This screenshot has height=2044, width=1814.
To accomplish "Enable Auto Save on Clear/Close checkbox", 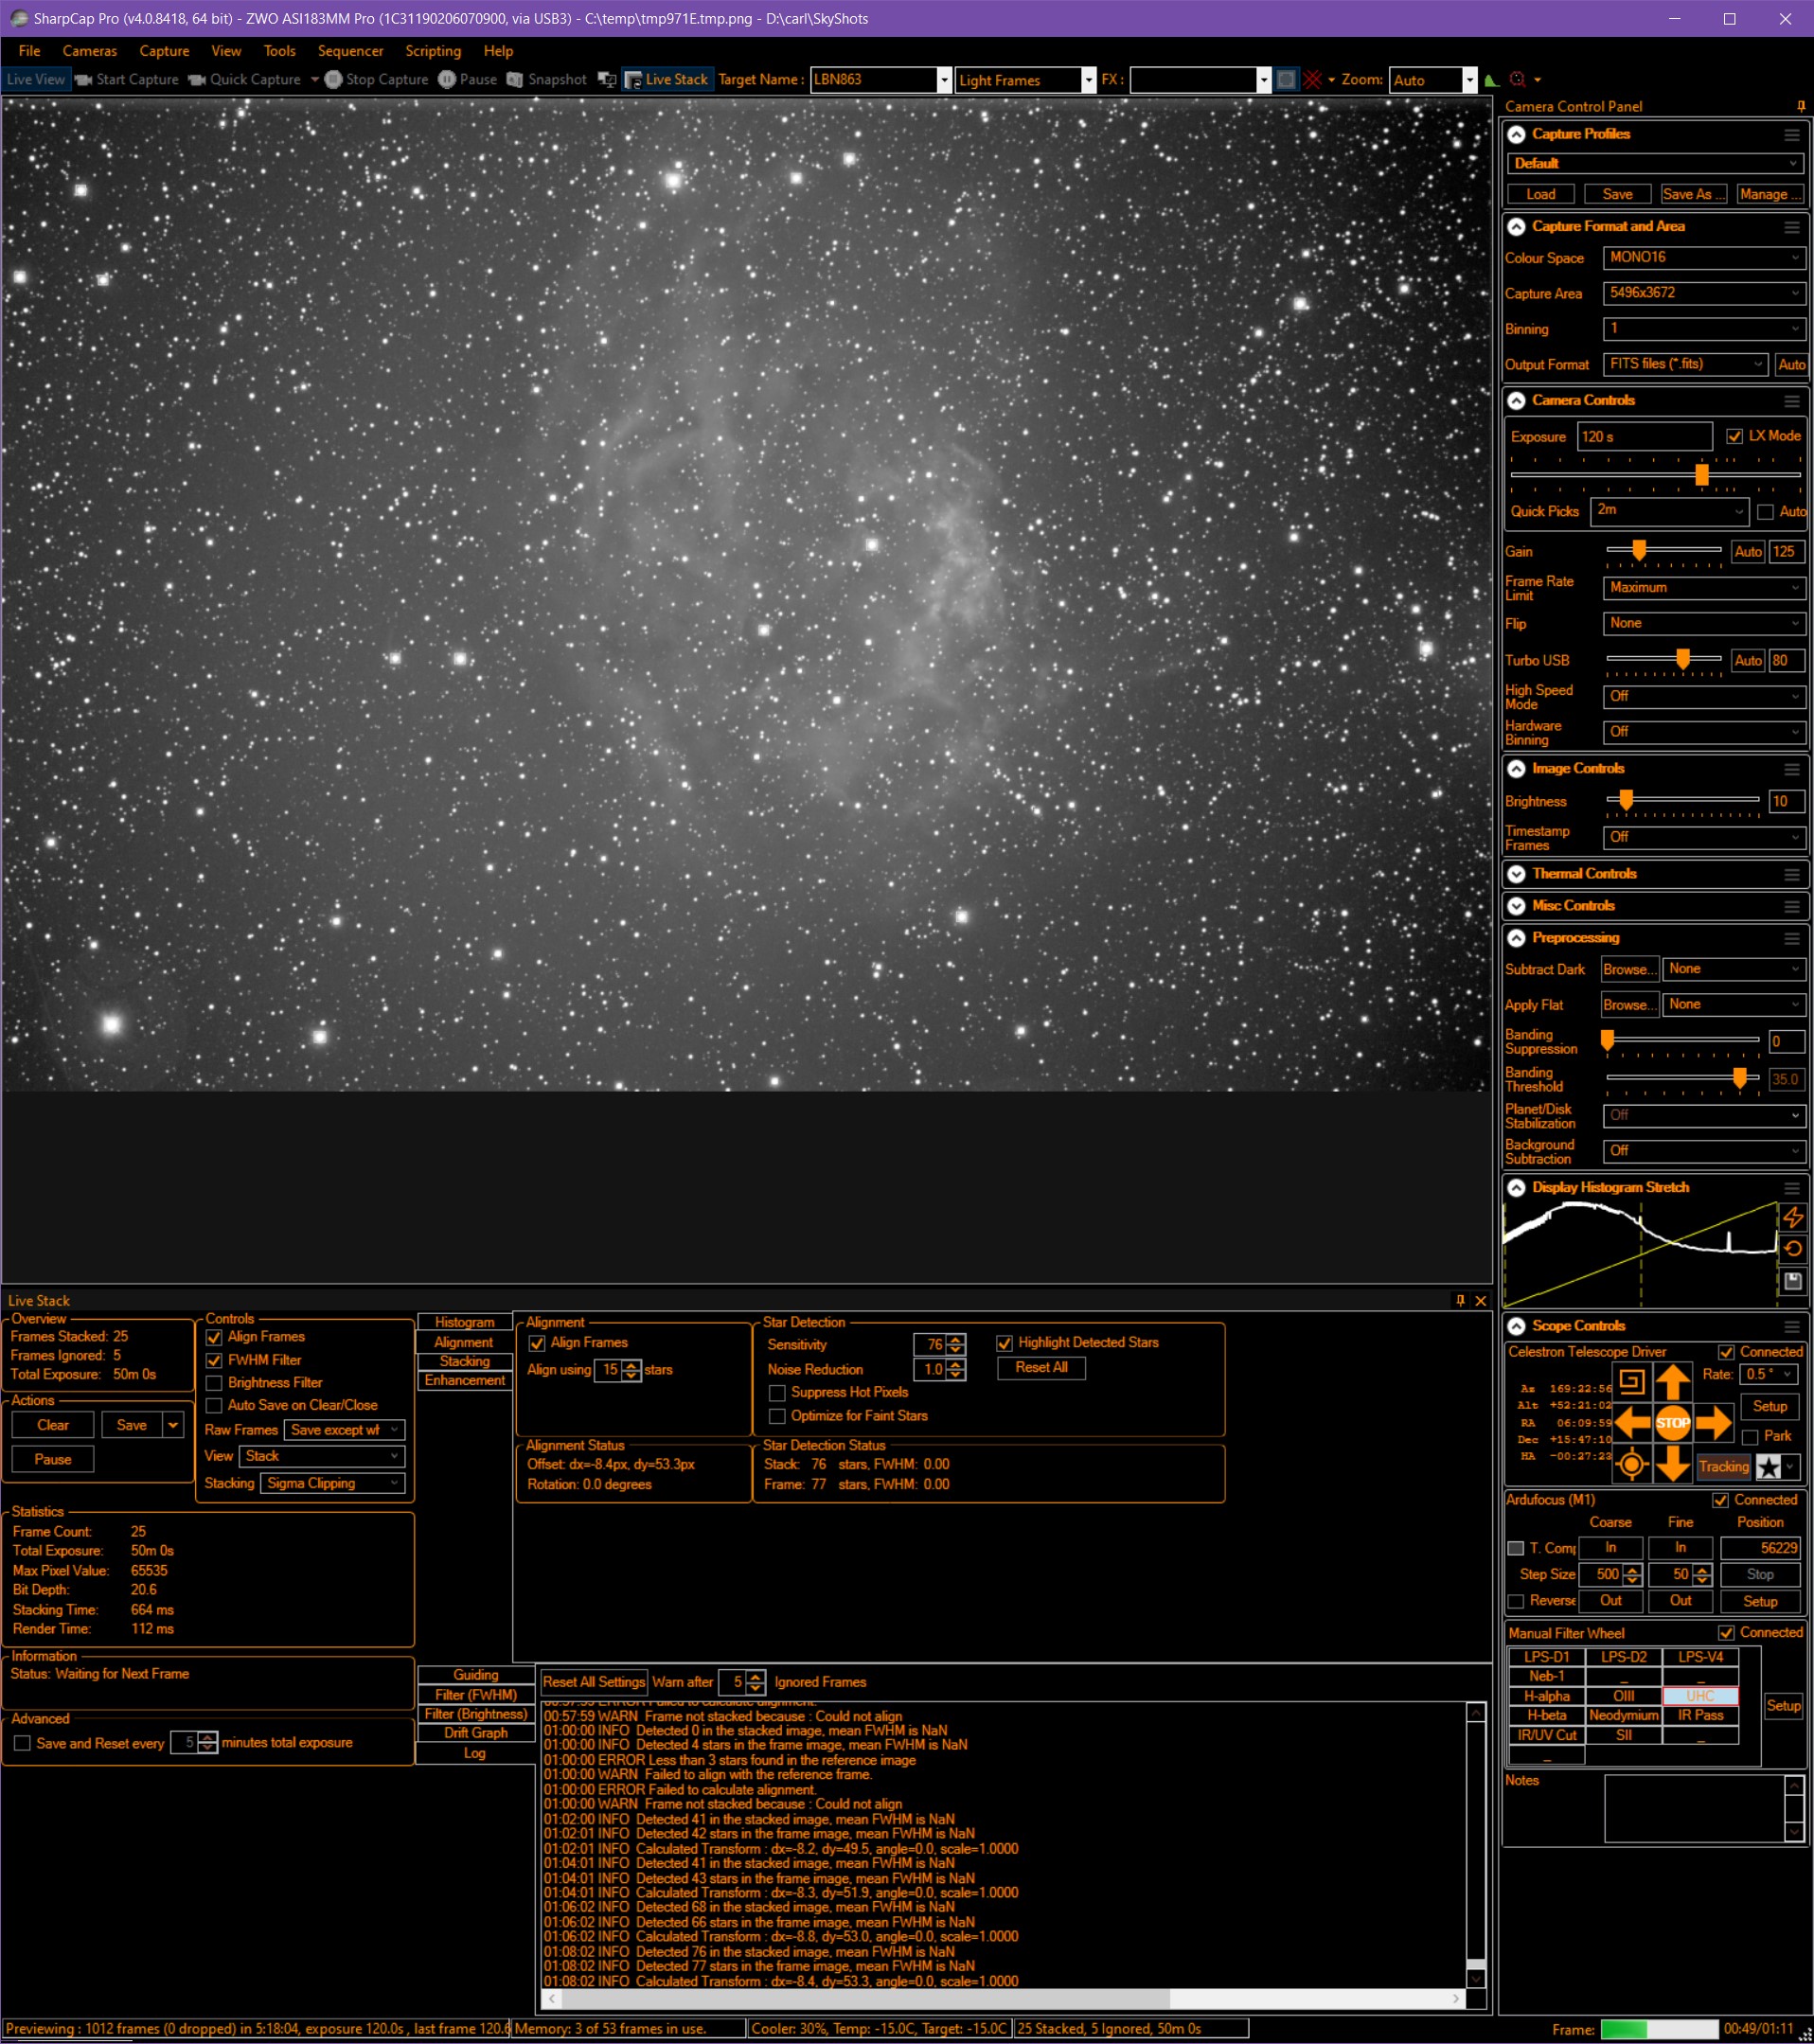I will pyautogui.click(x=214, y=1405).
